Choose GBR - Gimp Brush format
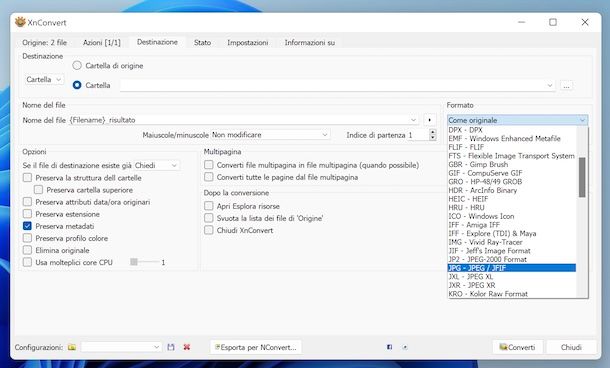 [x=512, y=164]
